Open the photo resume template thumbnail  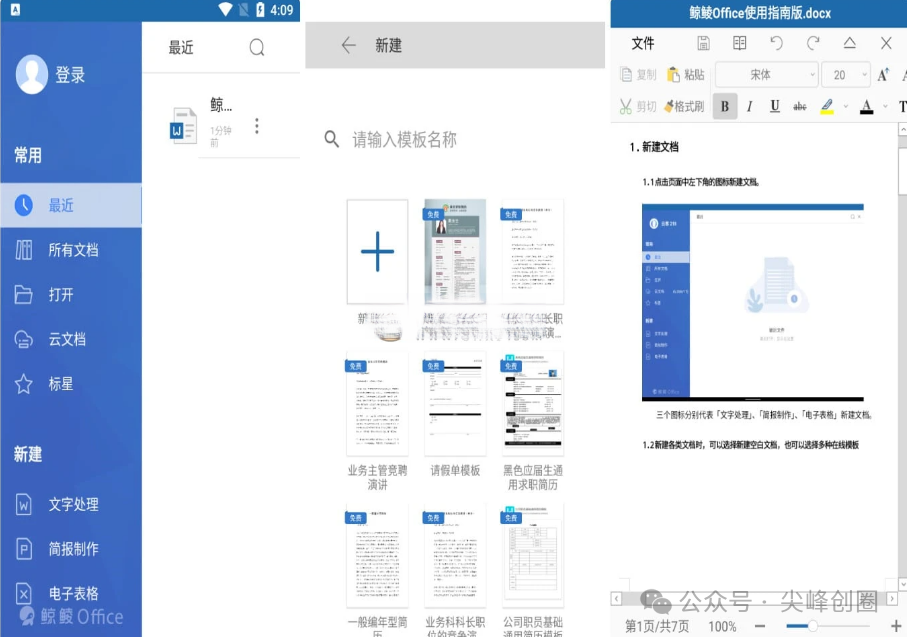pos(455,252)
